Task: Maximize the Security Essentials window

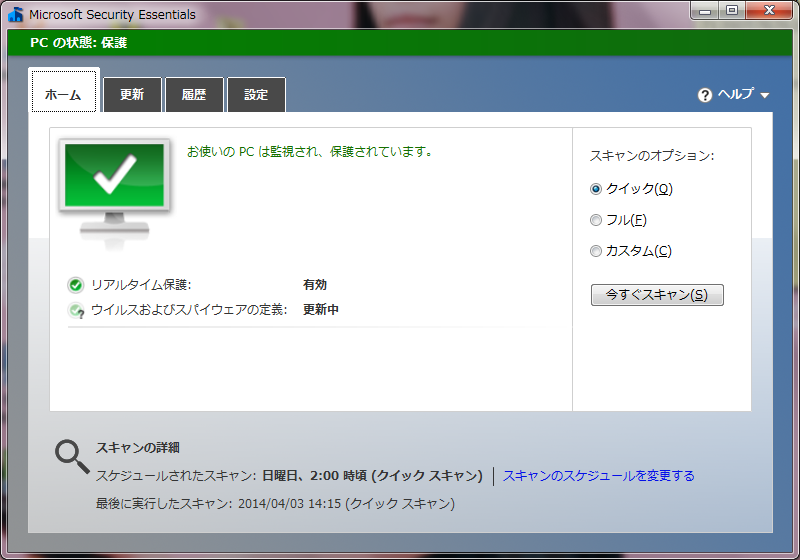Action: pyautogui.click(x=732, y=10)
